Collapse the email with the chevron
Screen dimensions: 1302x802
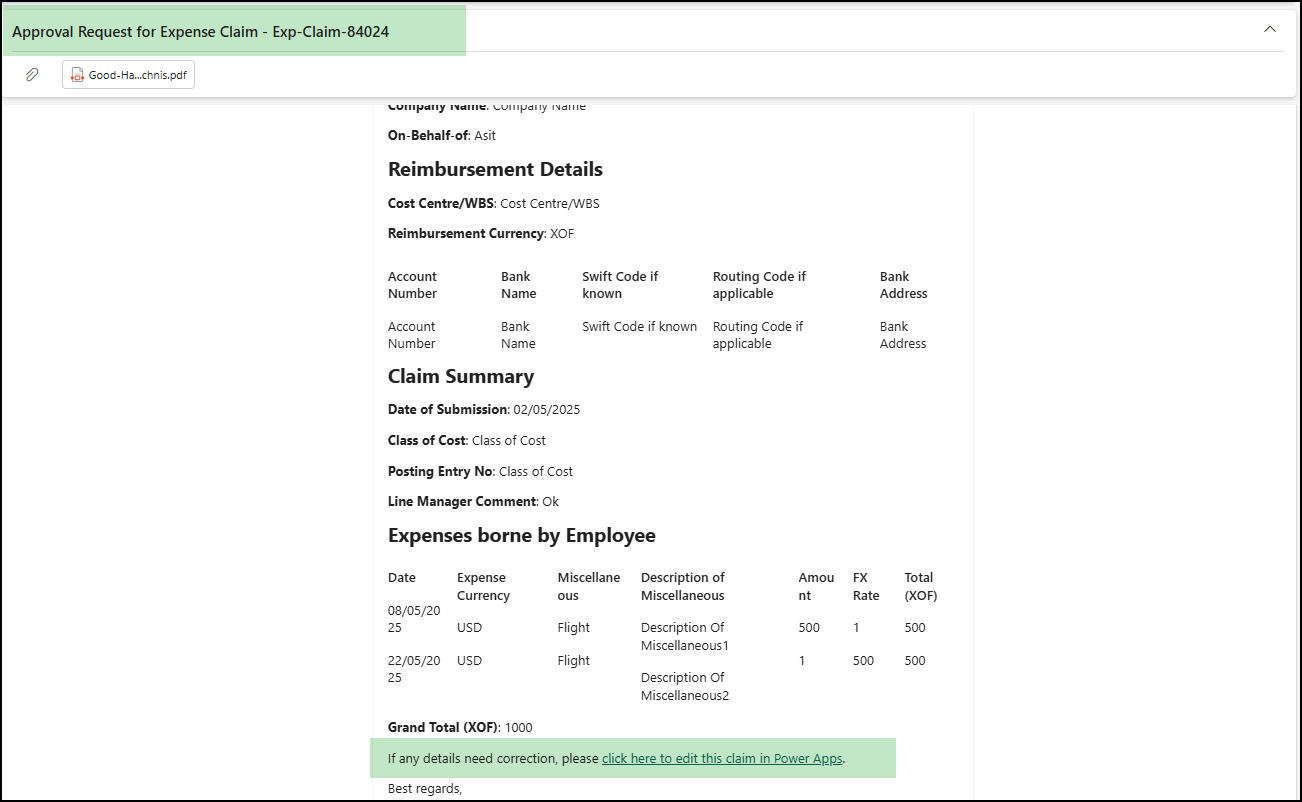click(1269, 29)
